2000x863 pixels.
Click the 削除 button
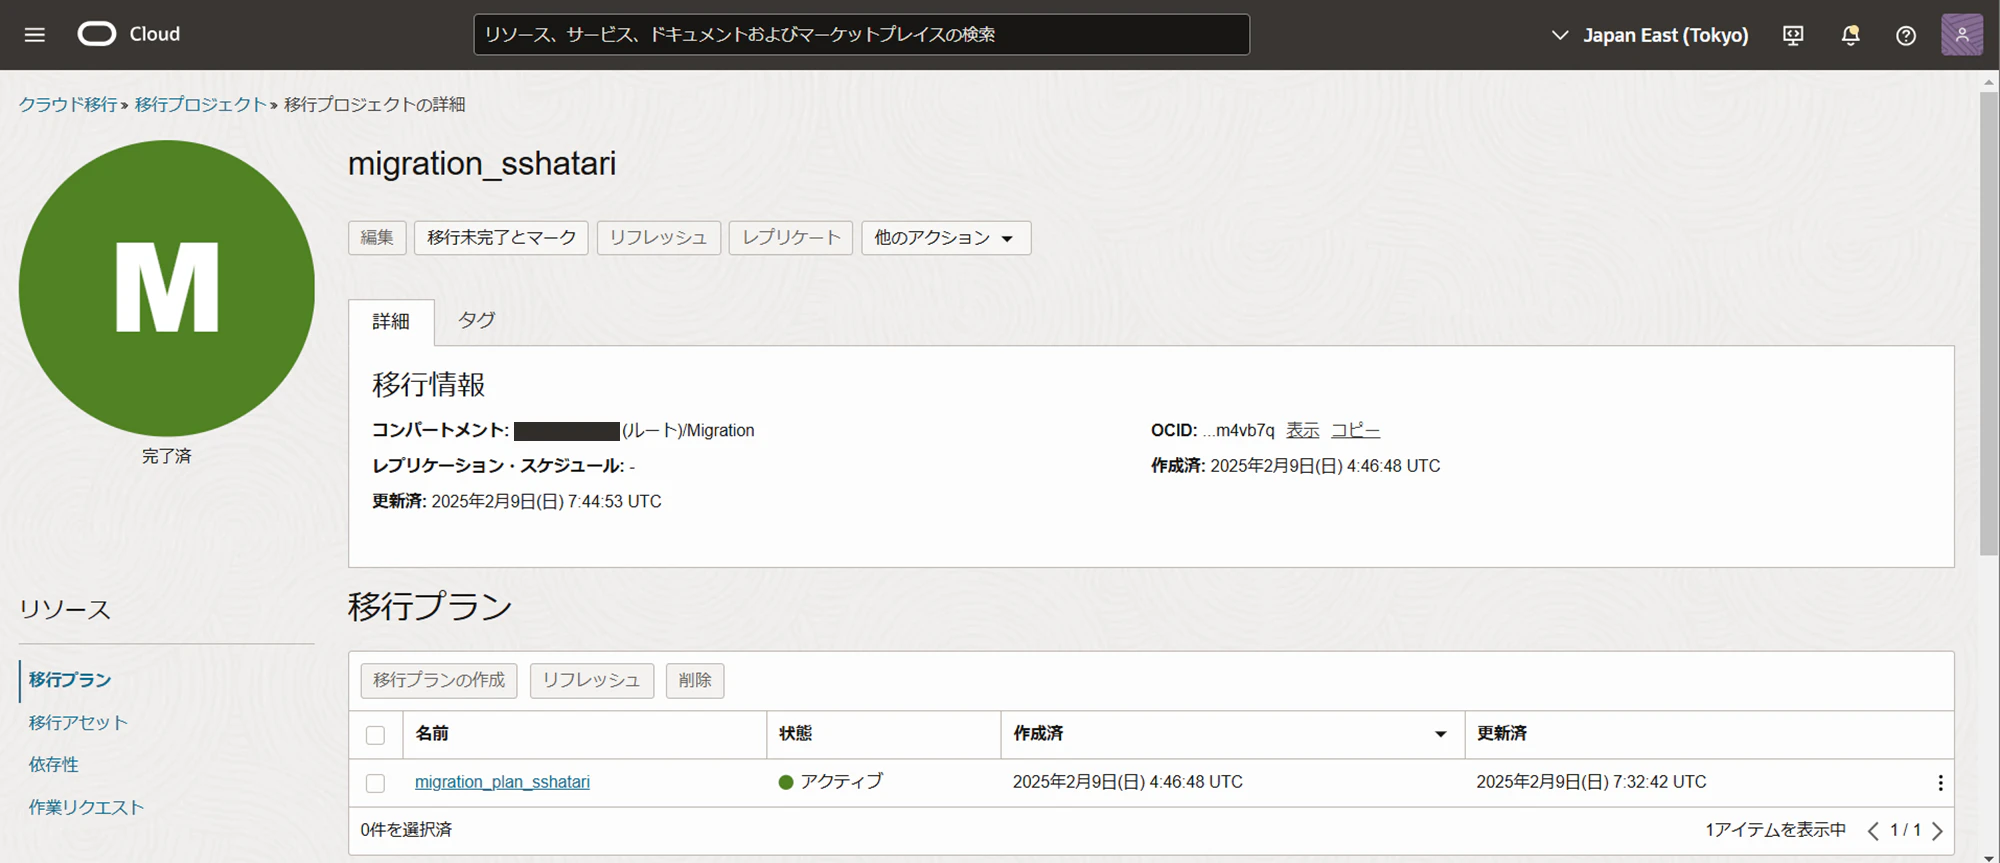coord(695,681)
